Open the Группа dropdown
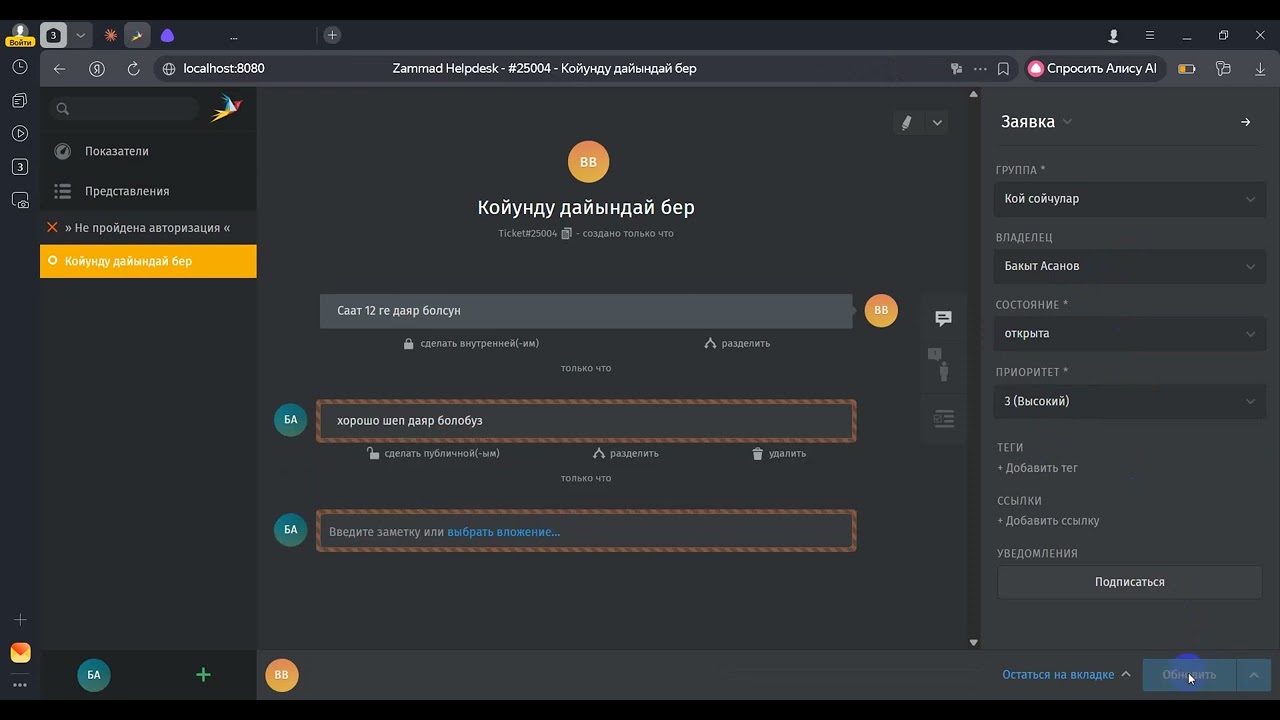Viewport: 1280px width, 720px height. [x=1130, y=199]
